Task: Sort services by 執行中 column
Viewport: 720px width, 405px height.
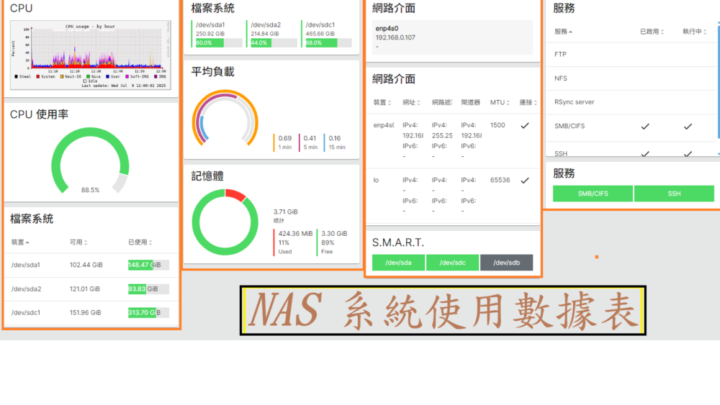Action: tap(694, 32)
